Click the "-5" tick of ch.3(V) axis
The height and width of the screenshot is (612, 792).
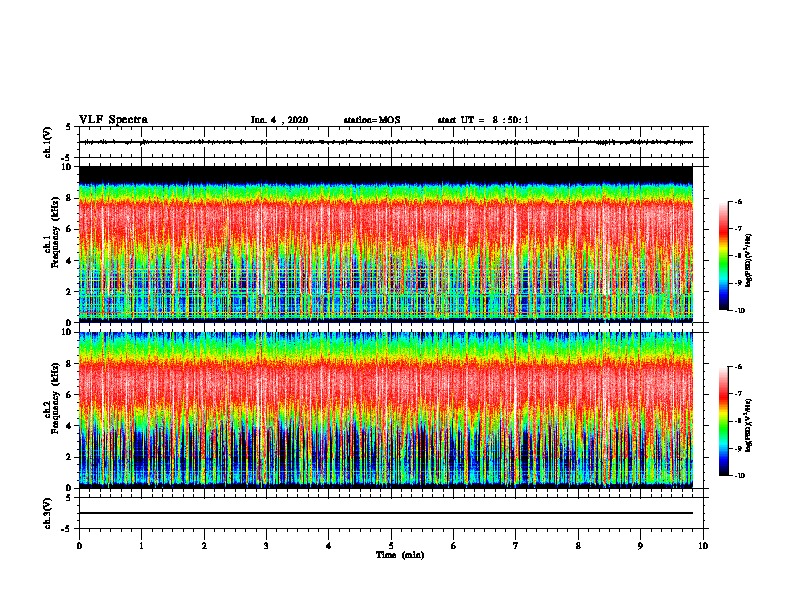click(67, 529)
